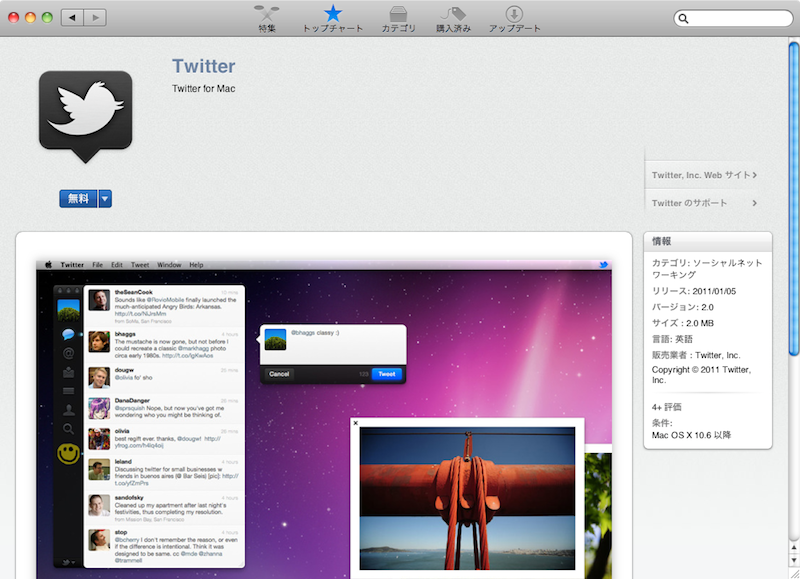Click the 無料 free download button
800x579 pixels.
tap(78, 198)
